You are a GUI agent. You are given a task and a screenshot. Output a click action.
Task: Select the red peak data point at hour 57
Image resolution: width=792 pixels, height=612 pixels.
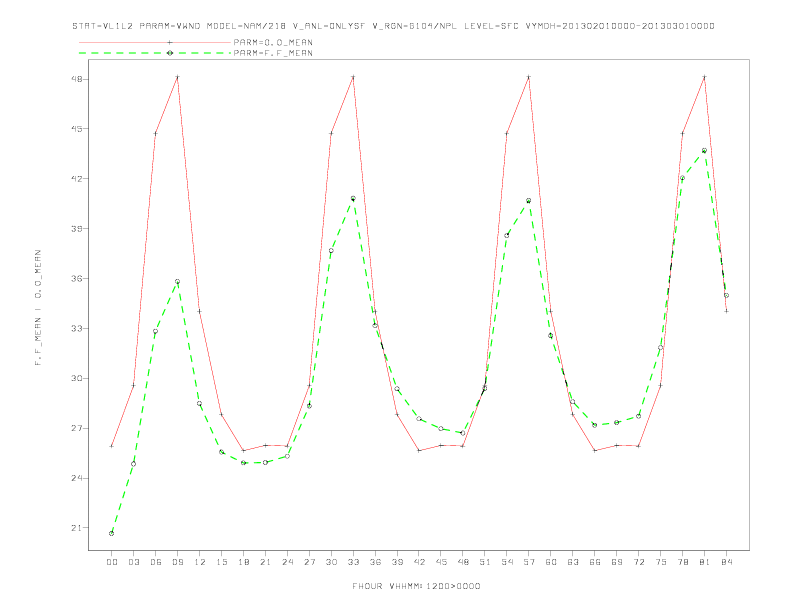click(x=529, y=77)
